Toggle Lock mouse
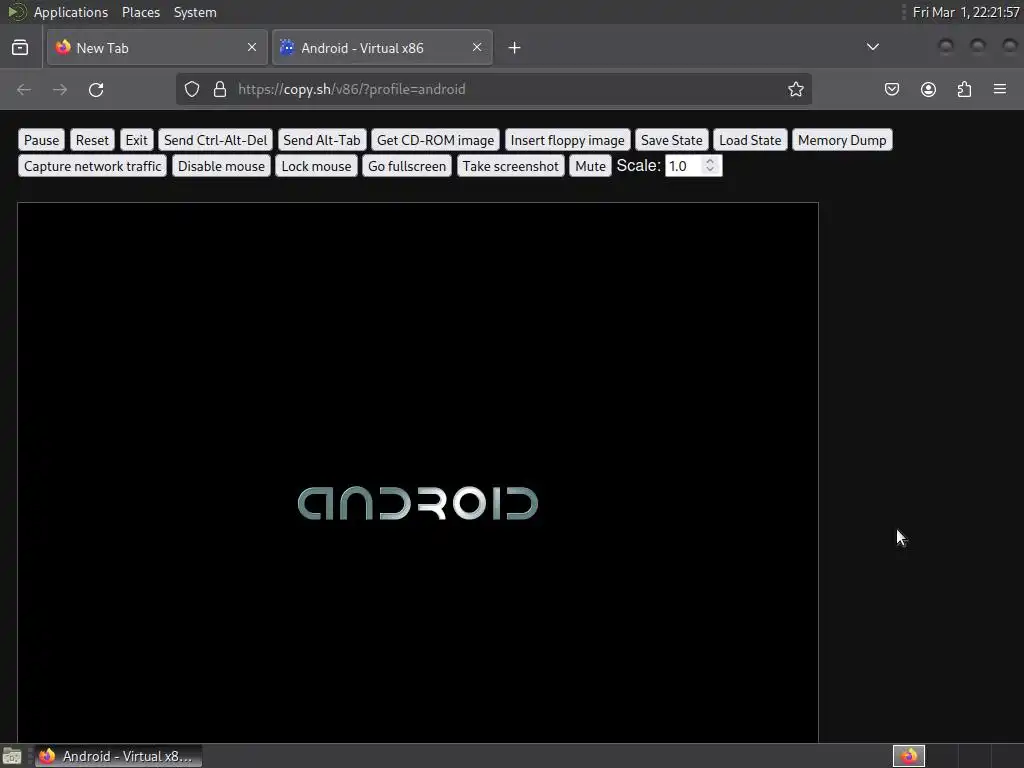Image resolution: width=1024 pixels, height=768 pixels. pos(316,166)
